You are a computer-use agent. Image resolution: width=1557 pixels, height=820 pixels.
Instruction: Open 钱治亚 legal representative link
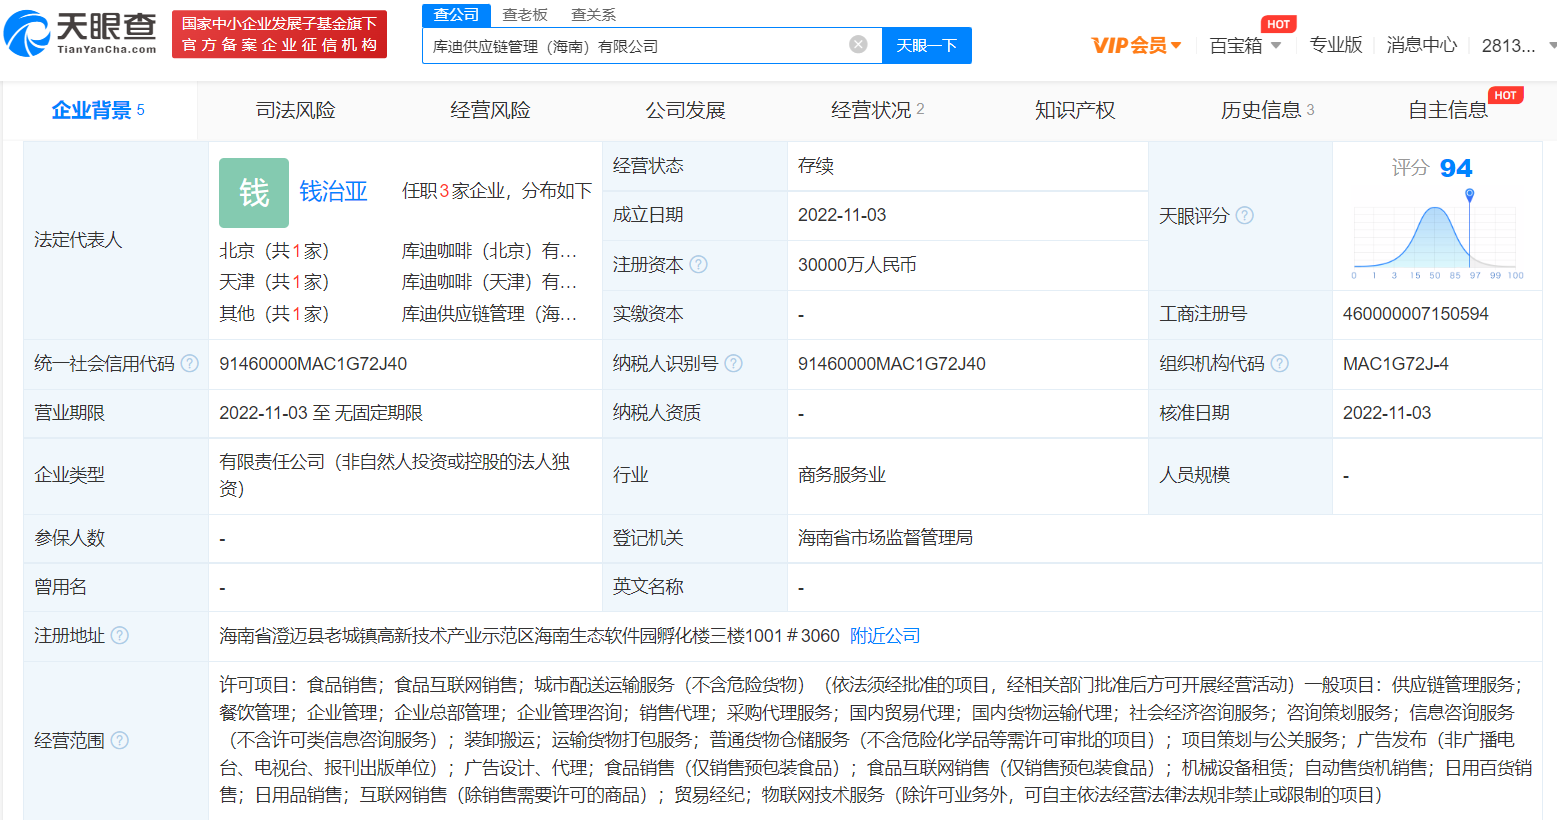tap(334, 192)
